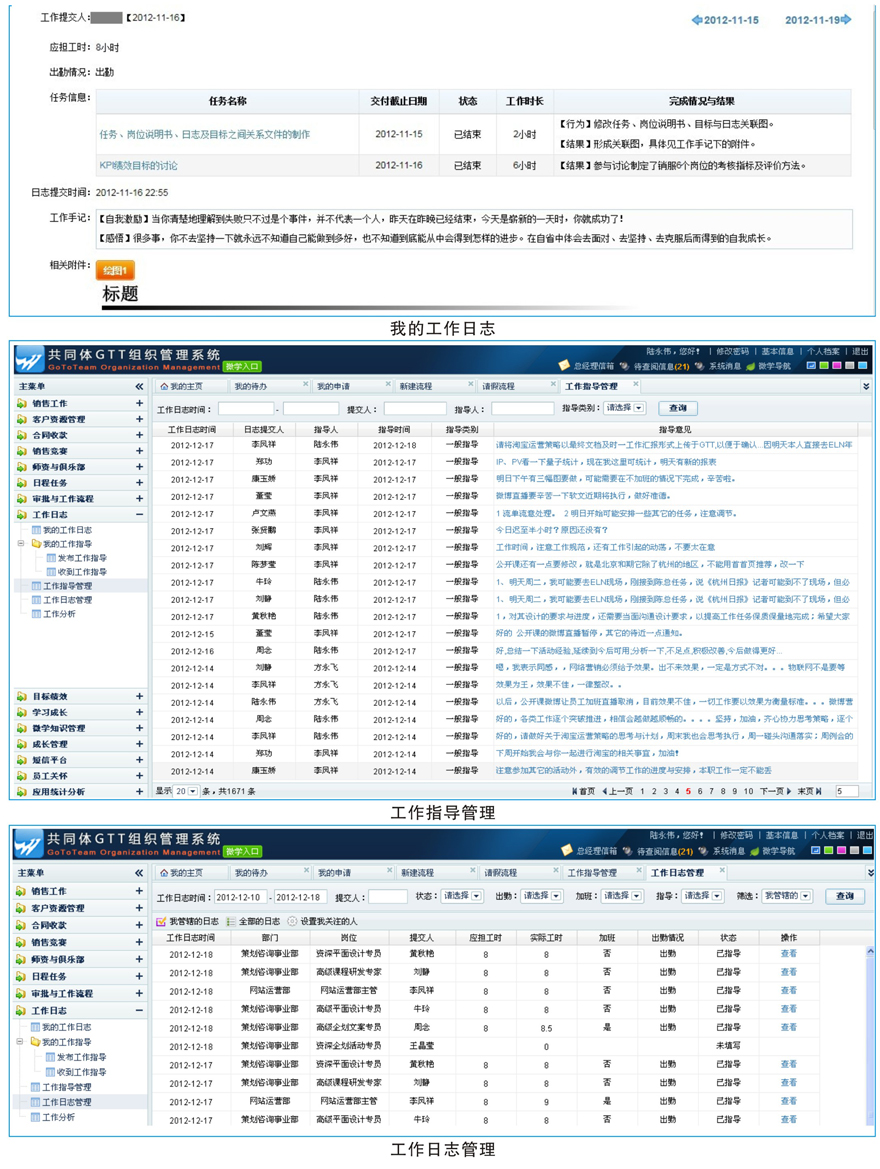Switch to 工作指导管理 tab in 工作日志管理 screen

593,873
